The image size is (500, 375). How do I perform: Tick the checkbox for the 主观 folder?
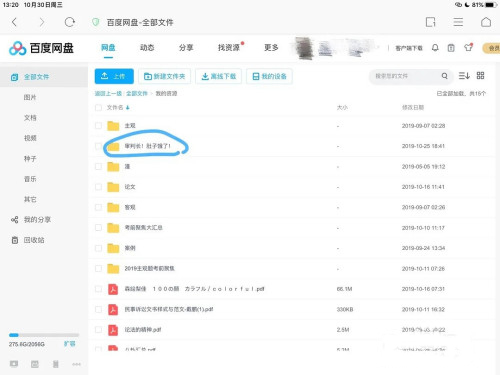(98, 126)
